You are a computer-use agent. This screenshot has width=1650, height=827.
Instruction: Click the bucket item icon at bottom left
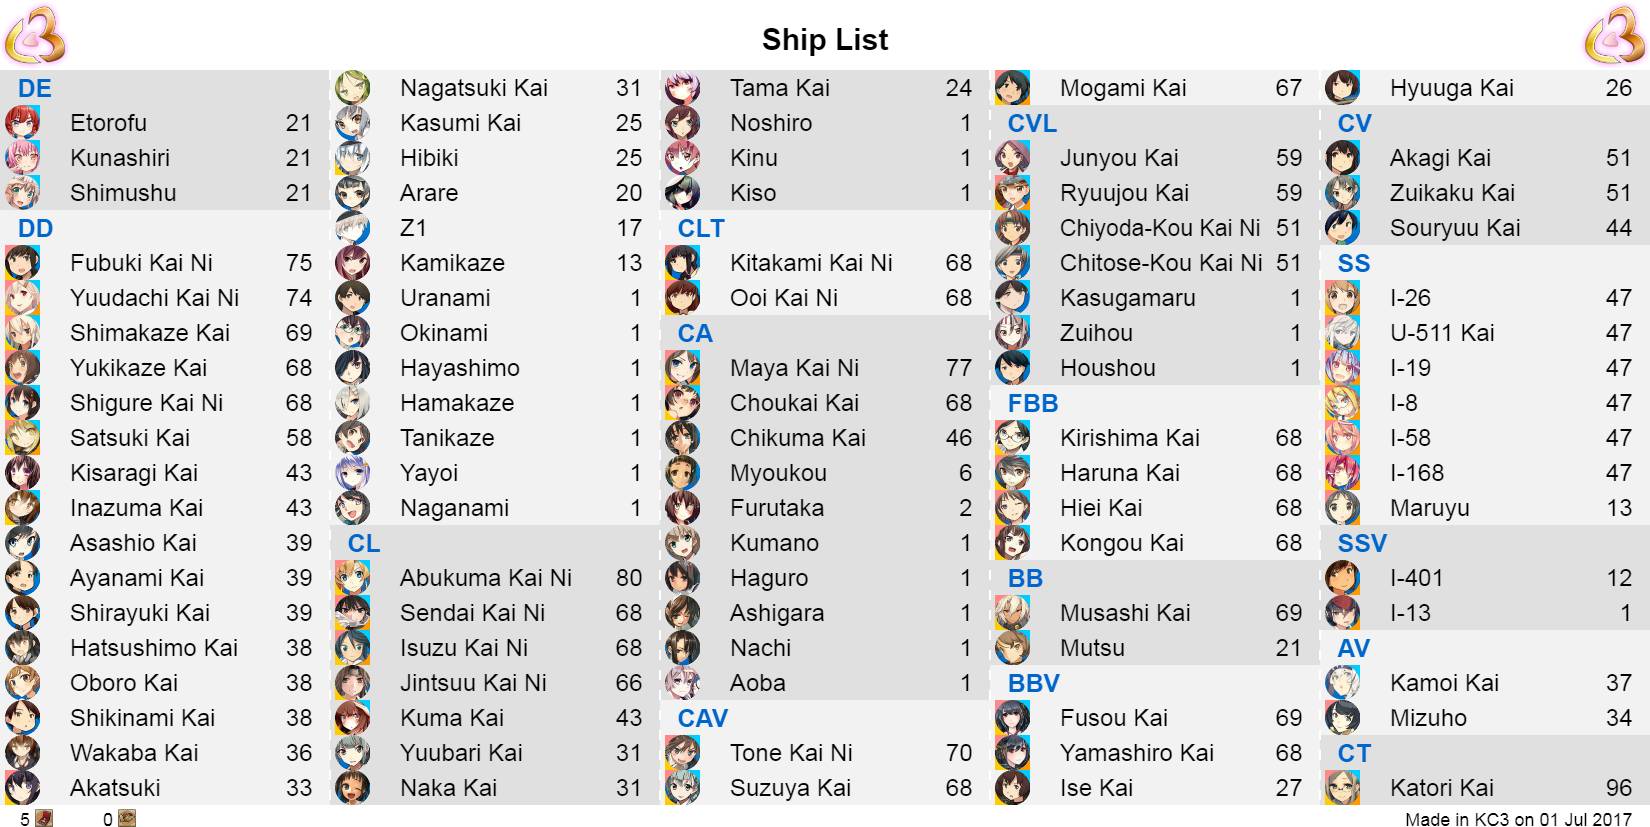tap(44, 819)
